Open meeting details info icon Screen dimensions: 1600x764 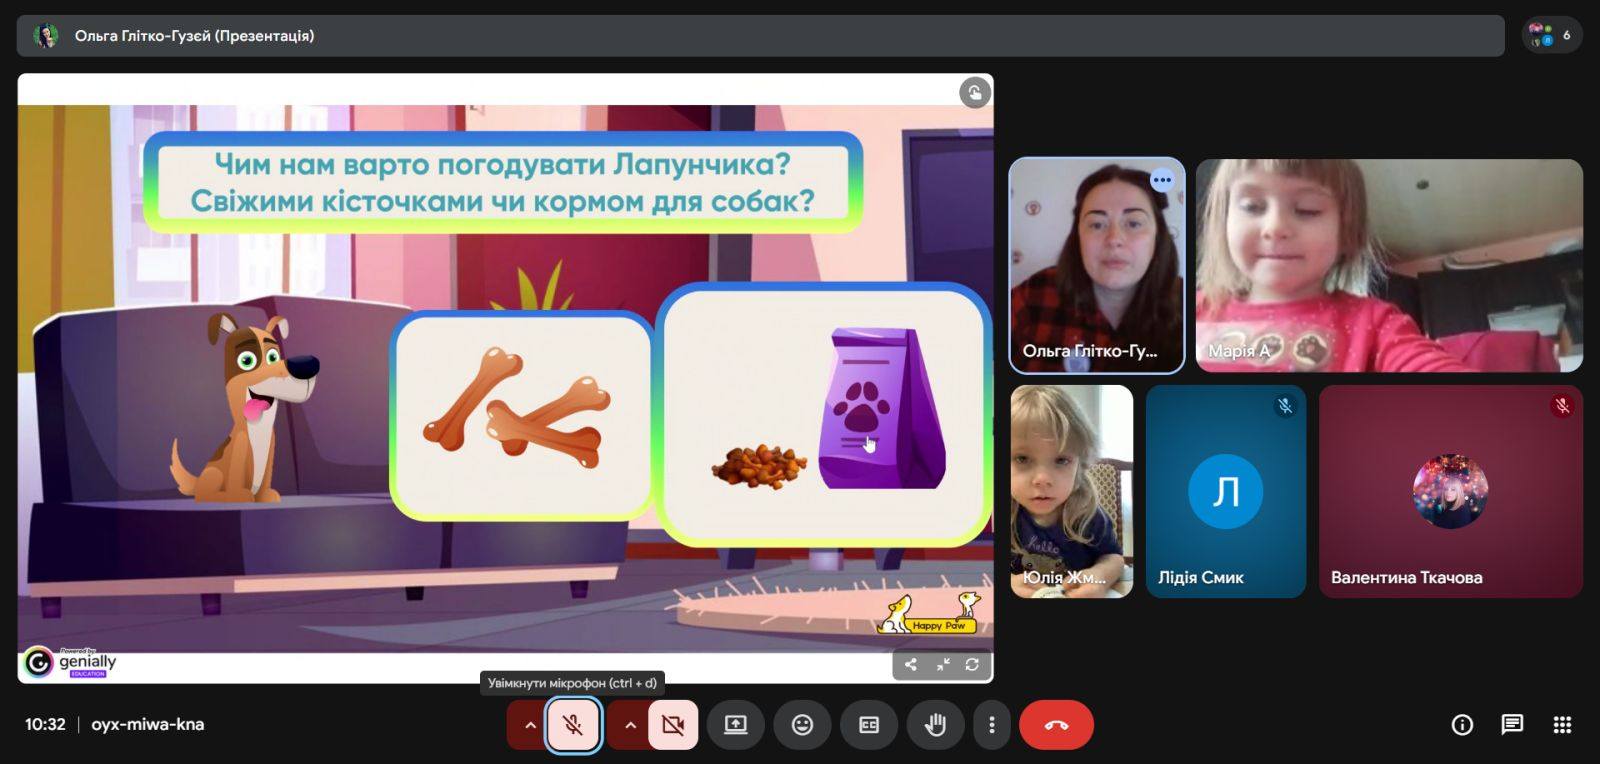pos(1462,725)
